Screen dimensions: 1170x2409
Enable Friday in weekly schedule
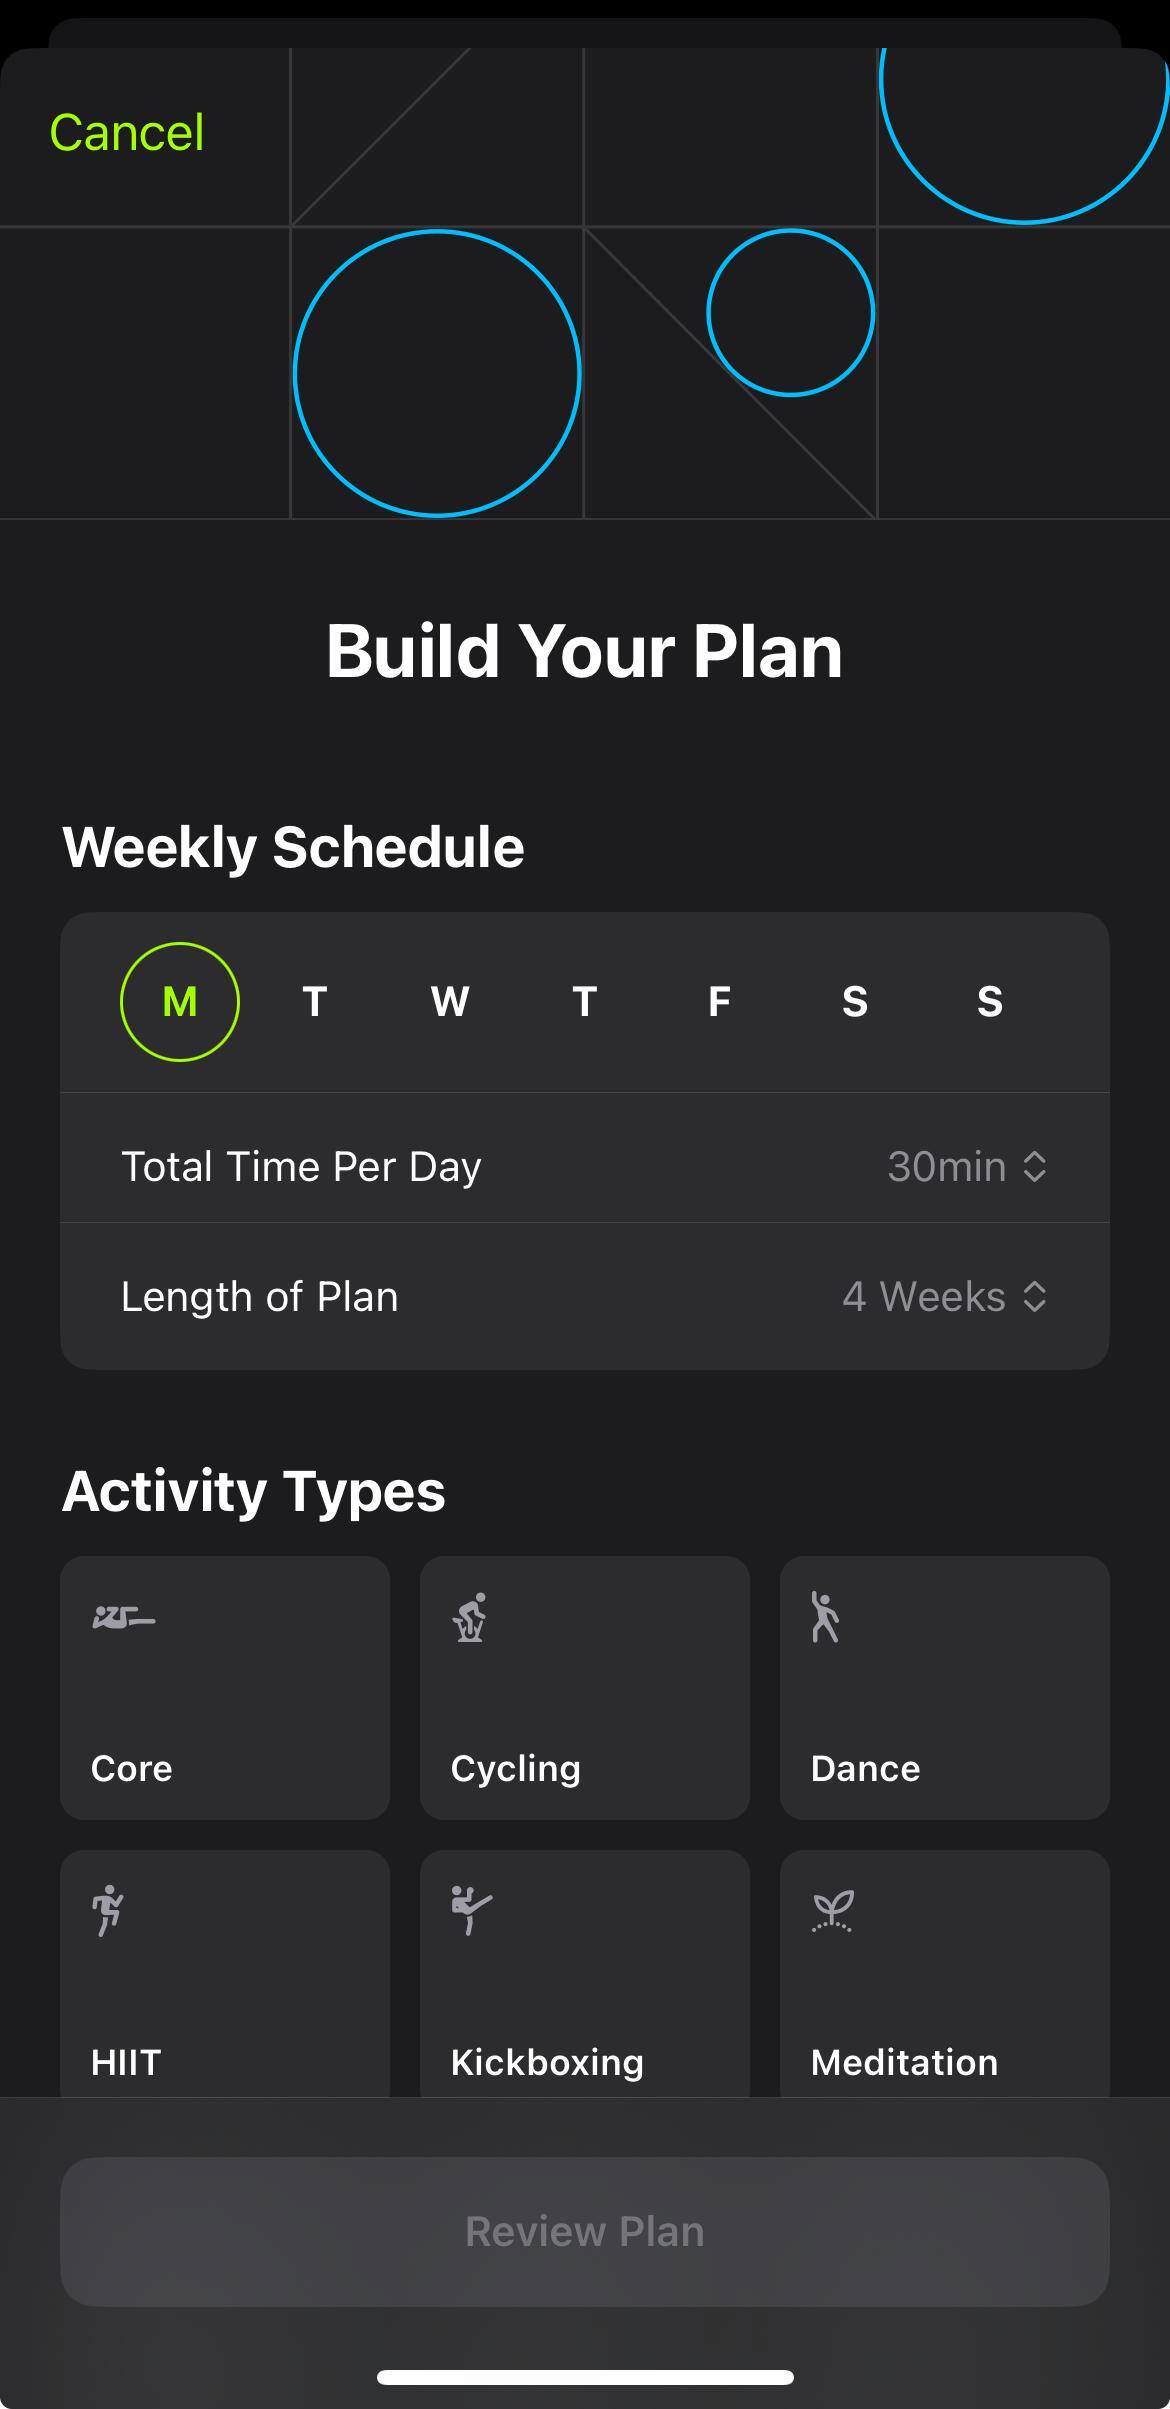pyautogui.click(x=719, y=1002)
